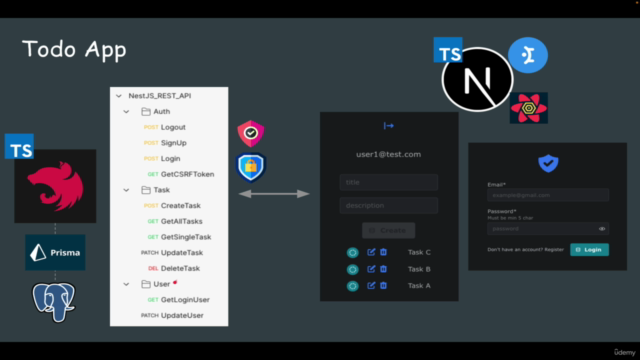Click the User folder icon
Image resolution: width=640 pixels, height=360 pixels.
click(x=146, y=284)
